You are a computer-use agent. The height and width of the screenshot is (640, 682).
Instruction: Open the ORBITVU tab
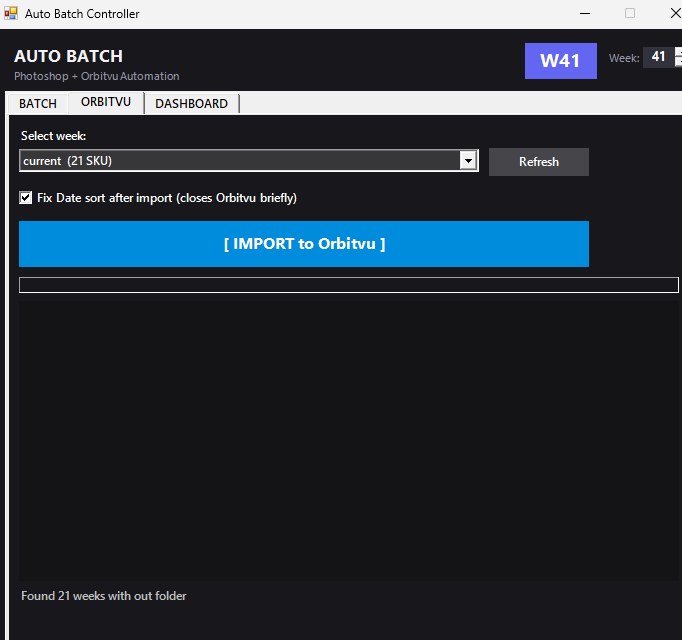click(106, 102)
